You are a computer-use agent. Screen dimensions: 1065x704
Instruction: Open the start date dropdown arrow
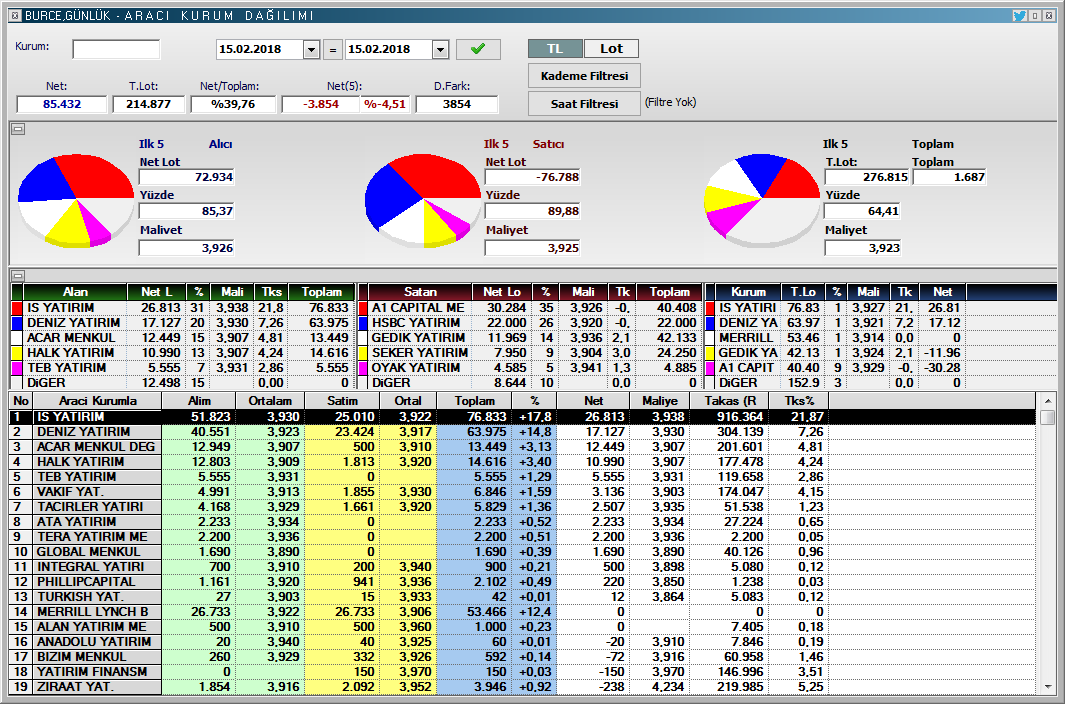311,50
